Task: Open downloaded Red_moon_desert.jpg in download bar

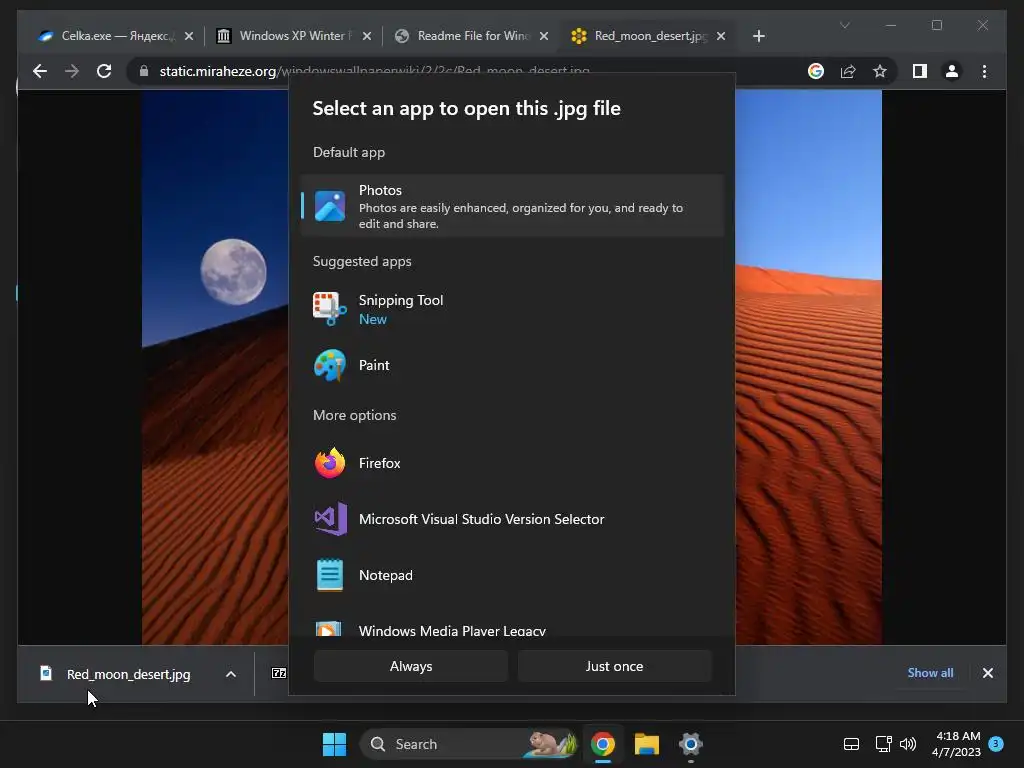Action: [x=118, y=674]
